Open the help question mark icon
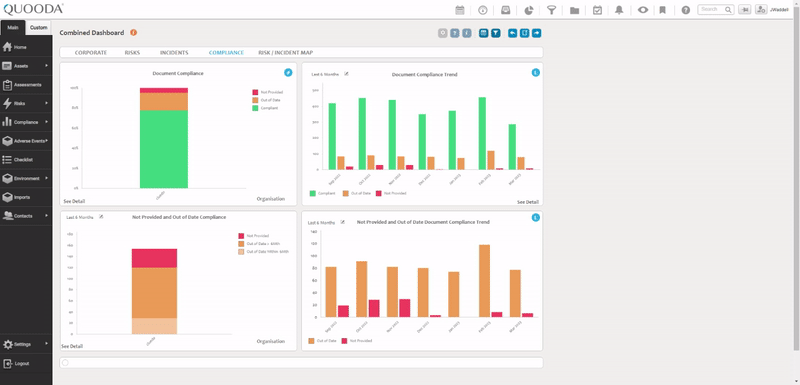Image resolution: width=800 pixels, height=385 pixels. [x=686, y=10]
